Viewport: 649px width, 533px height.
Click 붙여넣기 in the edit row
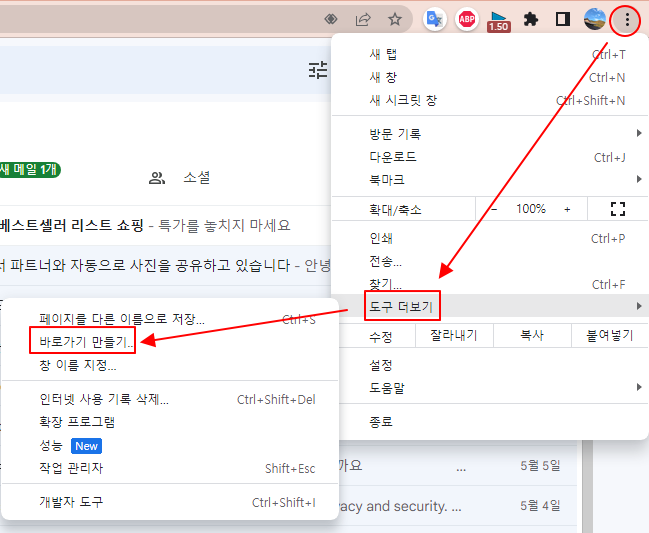point(610,336)
